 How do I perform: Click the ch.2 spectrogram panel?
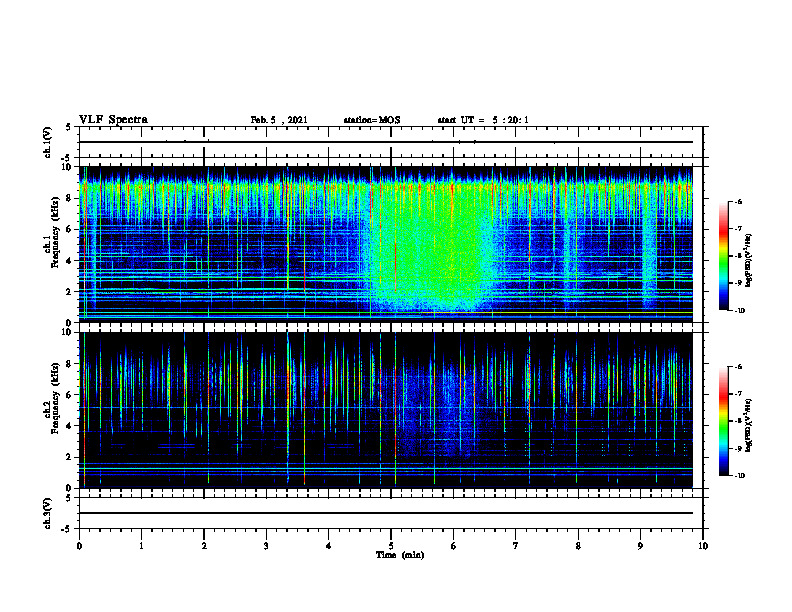(386, 410)
